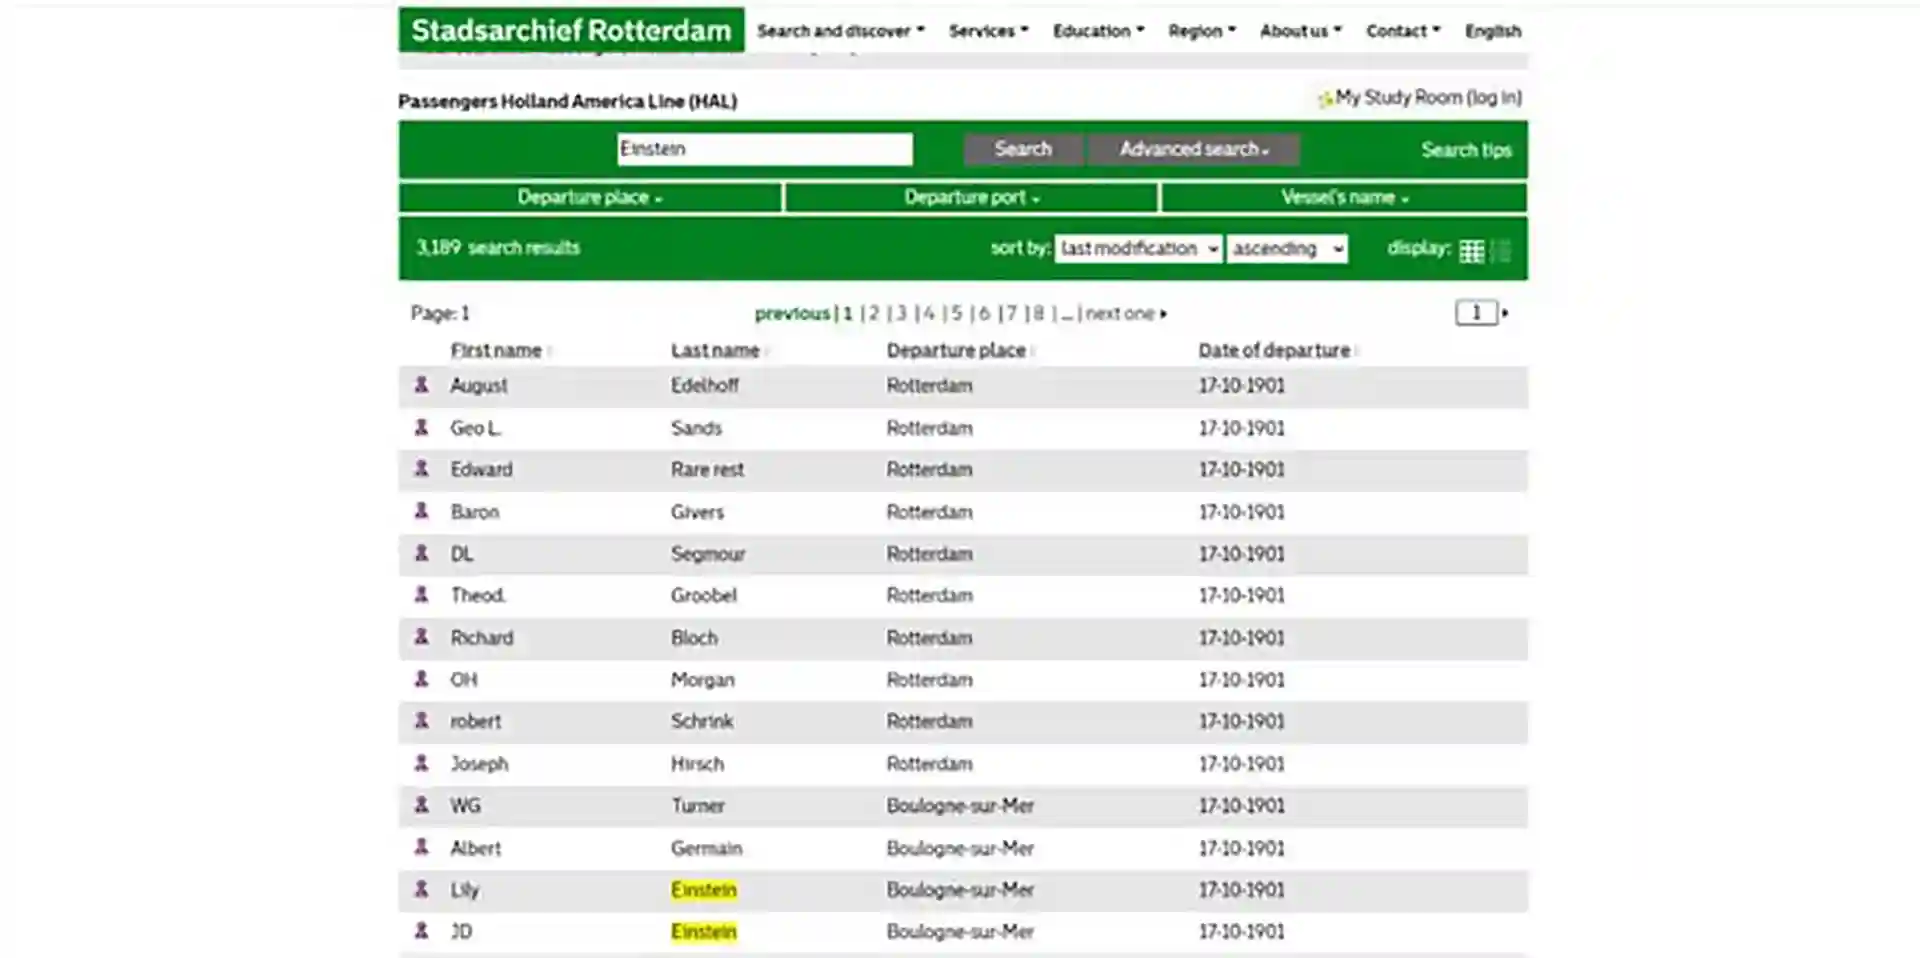Go to results page 8

point(1038,313)
